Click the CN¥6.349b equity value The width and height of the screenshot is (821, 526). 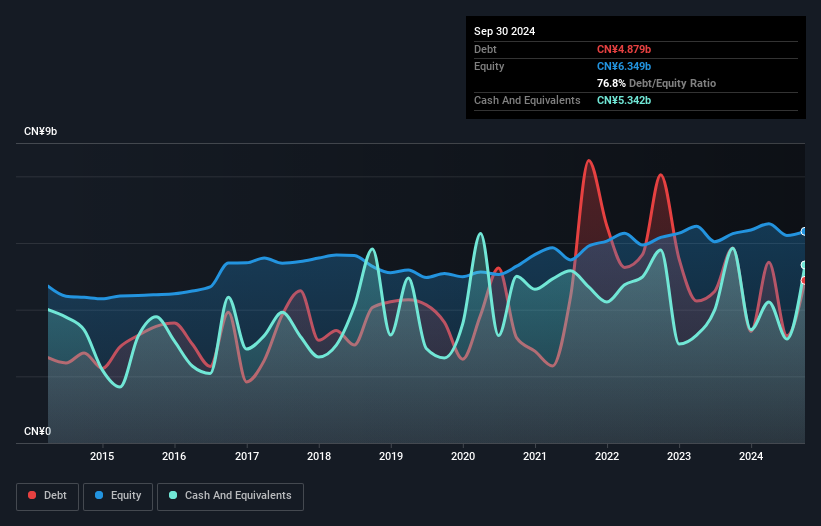[x=624, y=66]
